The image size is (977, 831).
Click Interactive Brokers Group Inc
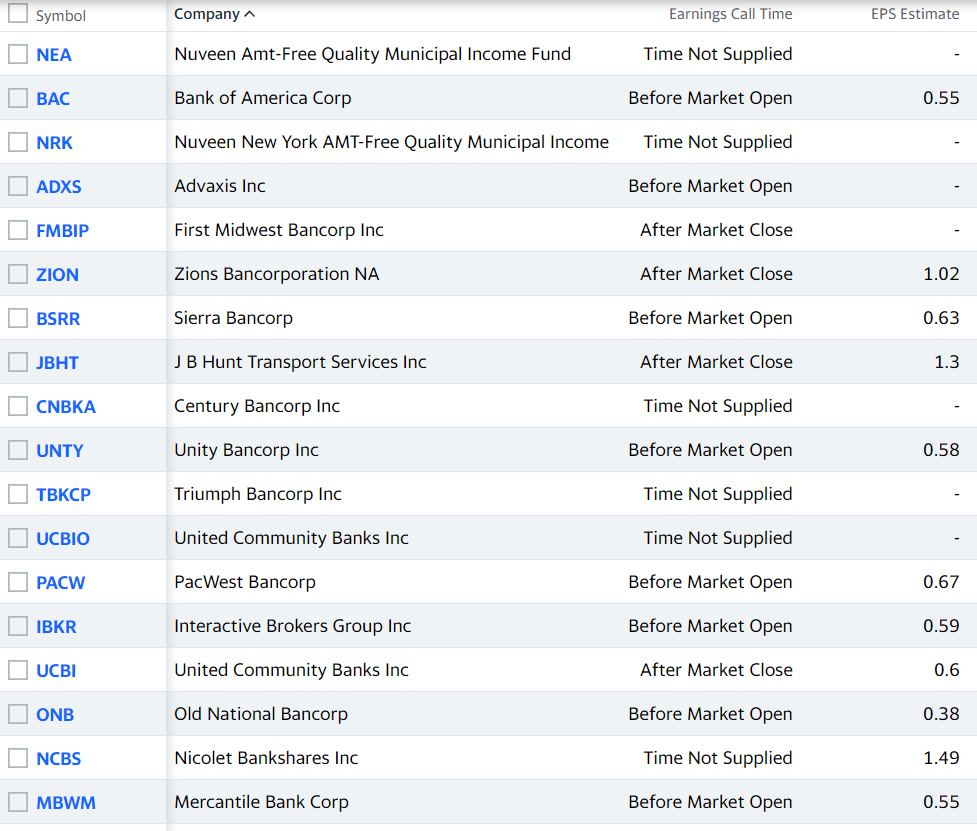coord(293,625)
